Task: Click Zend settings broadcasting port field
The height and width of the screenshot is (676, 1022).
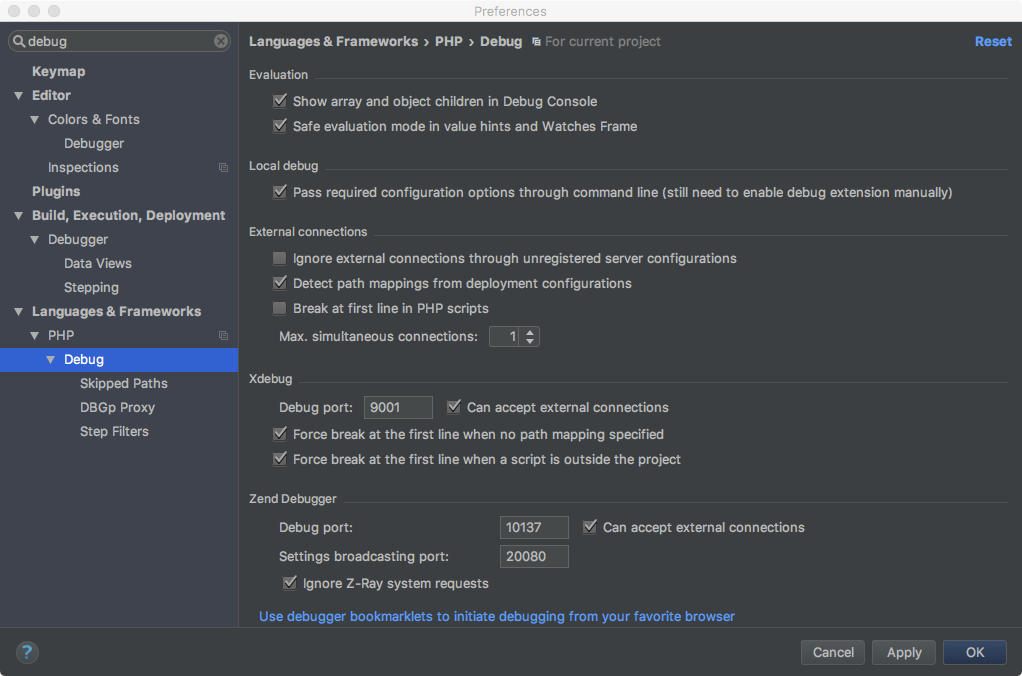Action: [x=534, y=556]
